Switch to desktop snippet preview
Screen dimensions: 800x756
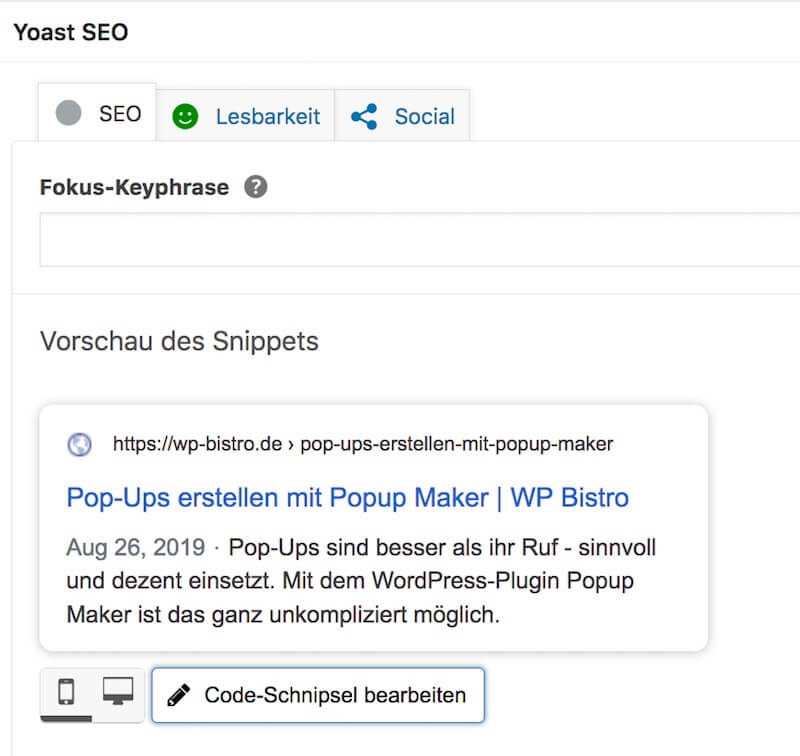coord(118,692)
